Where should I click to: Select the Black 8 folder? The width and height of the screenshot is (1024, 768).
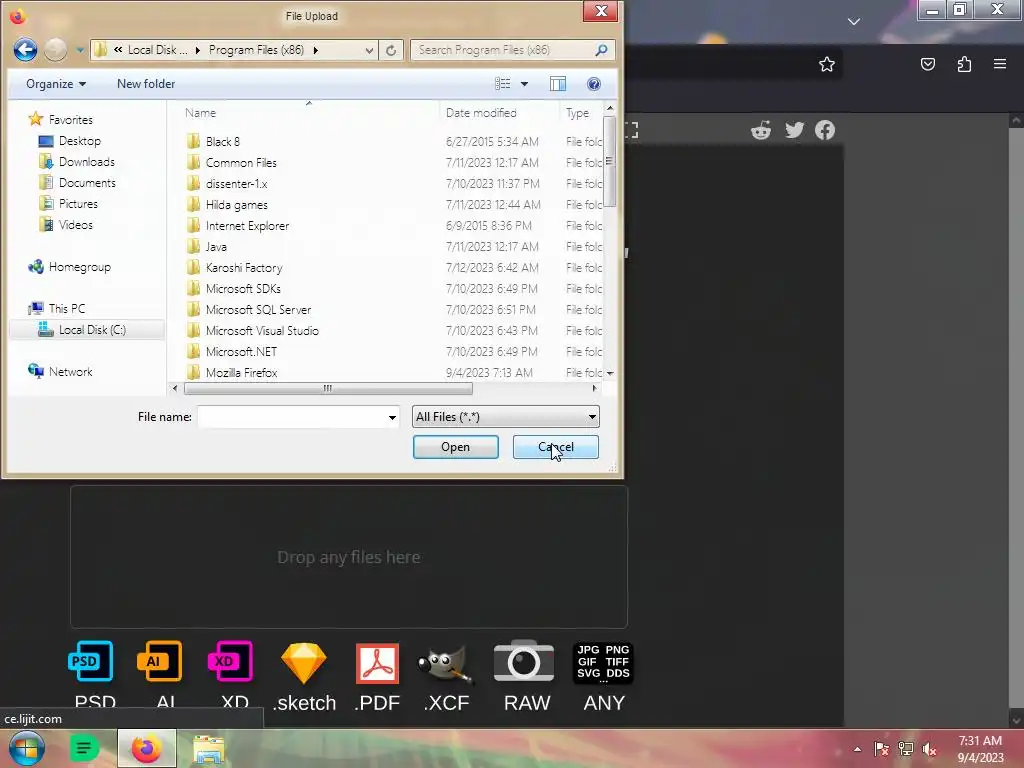[222, 142]
